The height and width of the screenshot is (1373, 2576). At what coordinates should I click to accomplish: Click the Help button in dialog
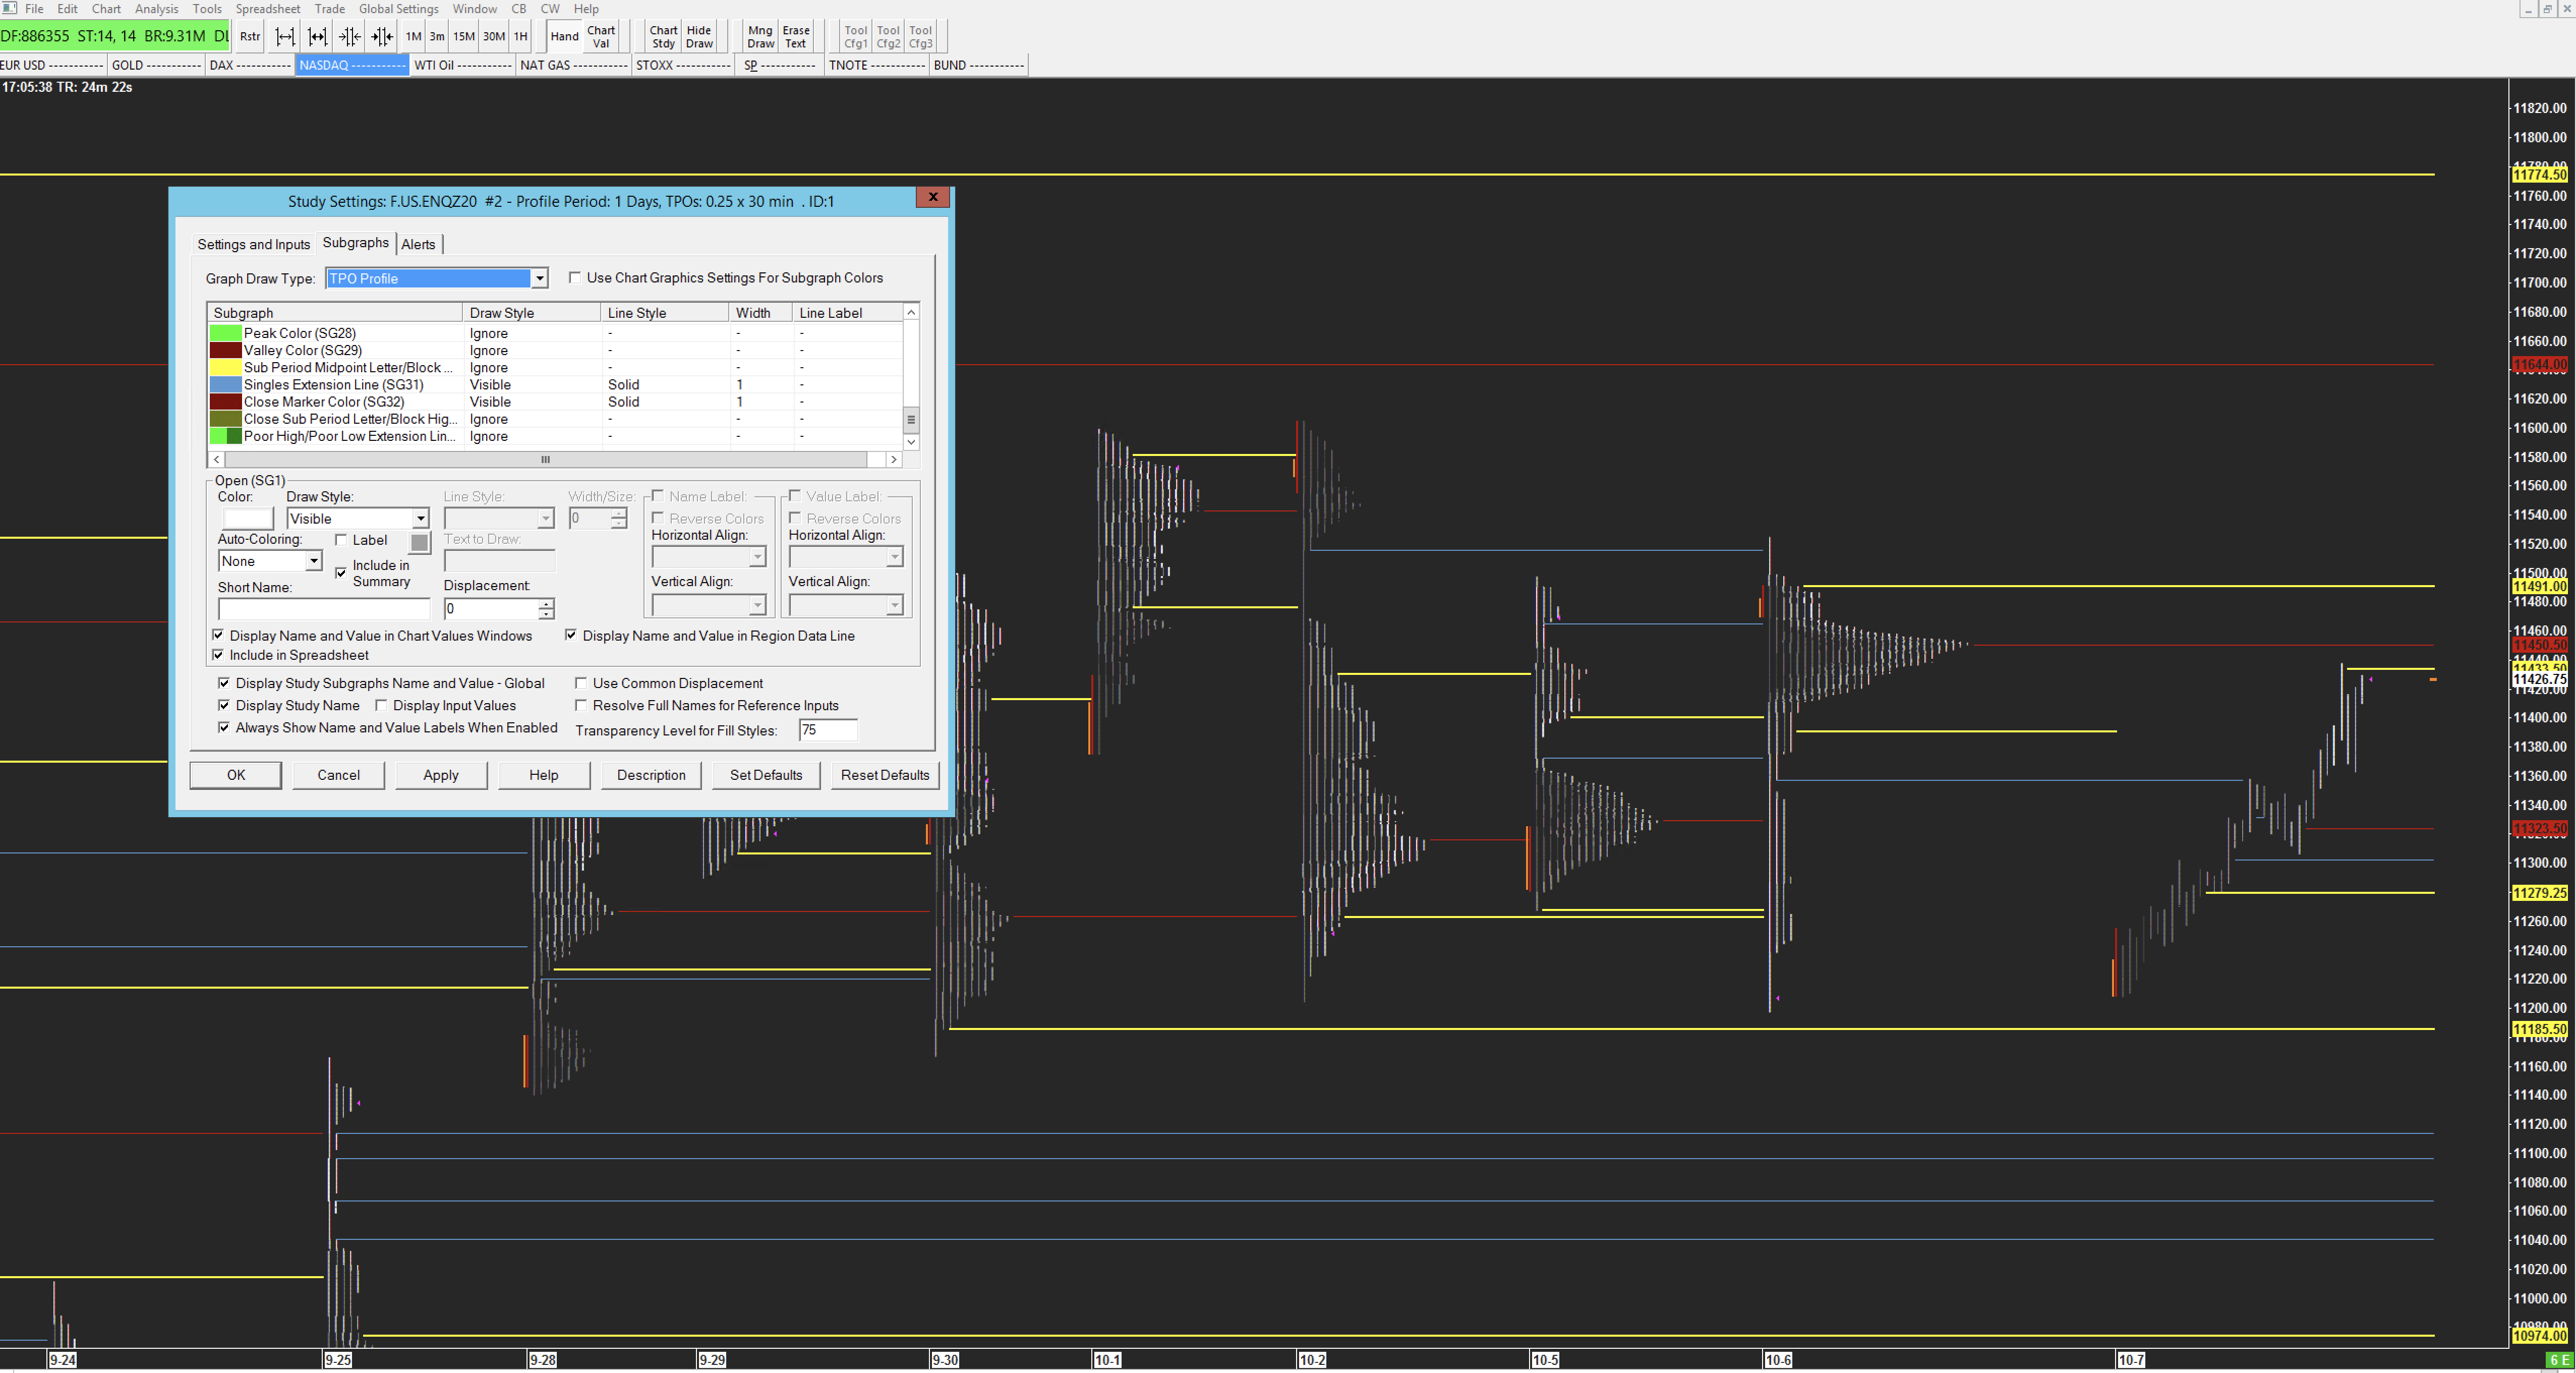[x=544, y=775]
